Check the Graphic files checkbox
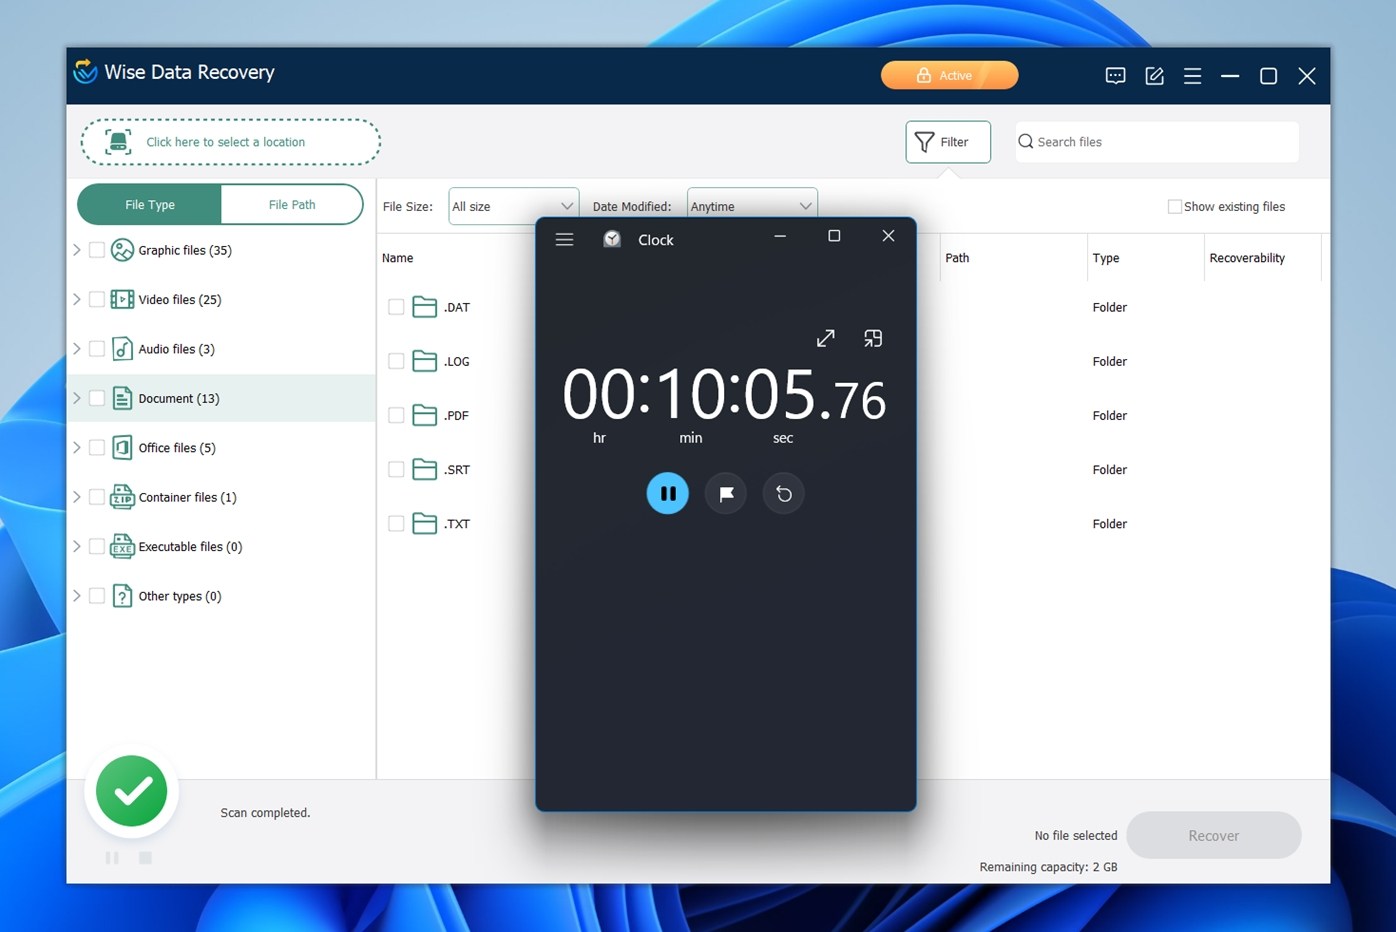Viewport: 1396px width, 932px height. click(x=97, y=250)
